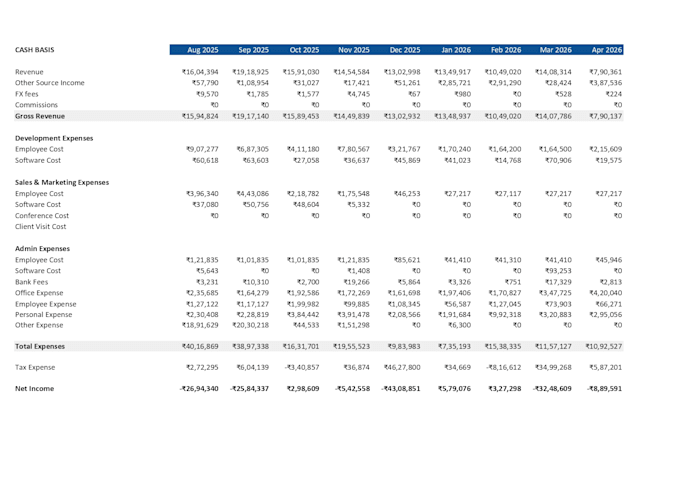Select the Dec 2025 column header
Image resolution: width=680 pixels, height=481 pixels.
coord(405,50)
